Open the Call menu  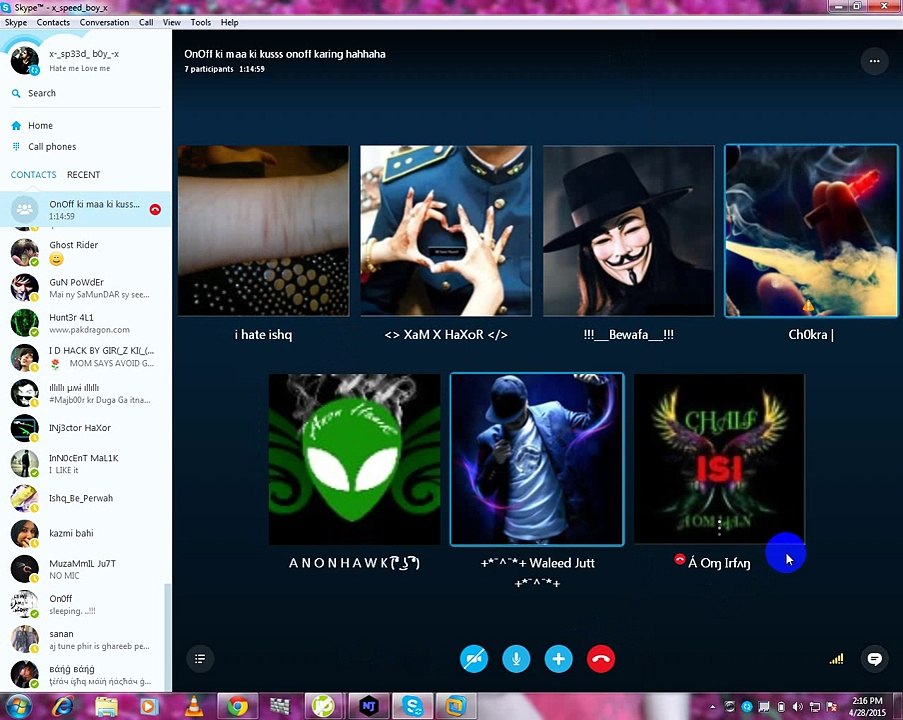[146, 22]
